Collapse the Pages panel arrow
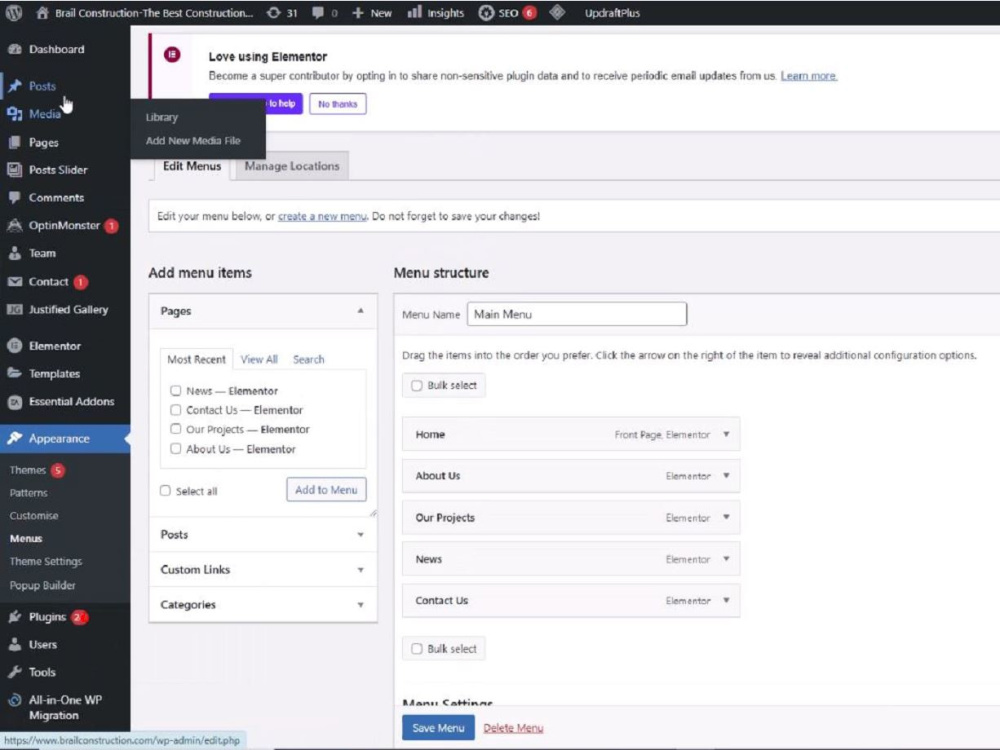The image size is (1000, 750). point(360,311)
